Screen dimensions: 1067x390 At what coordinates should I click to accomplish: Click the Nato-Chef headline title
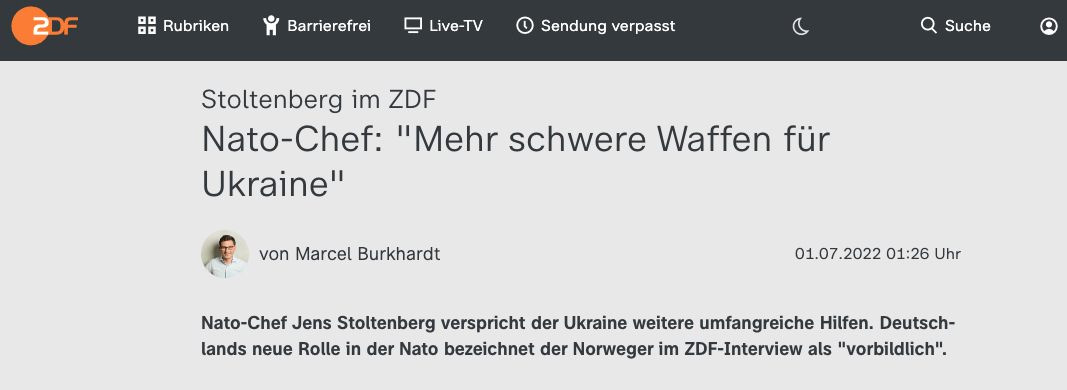click(516, 162)
